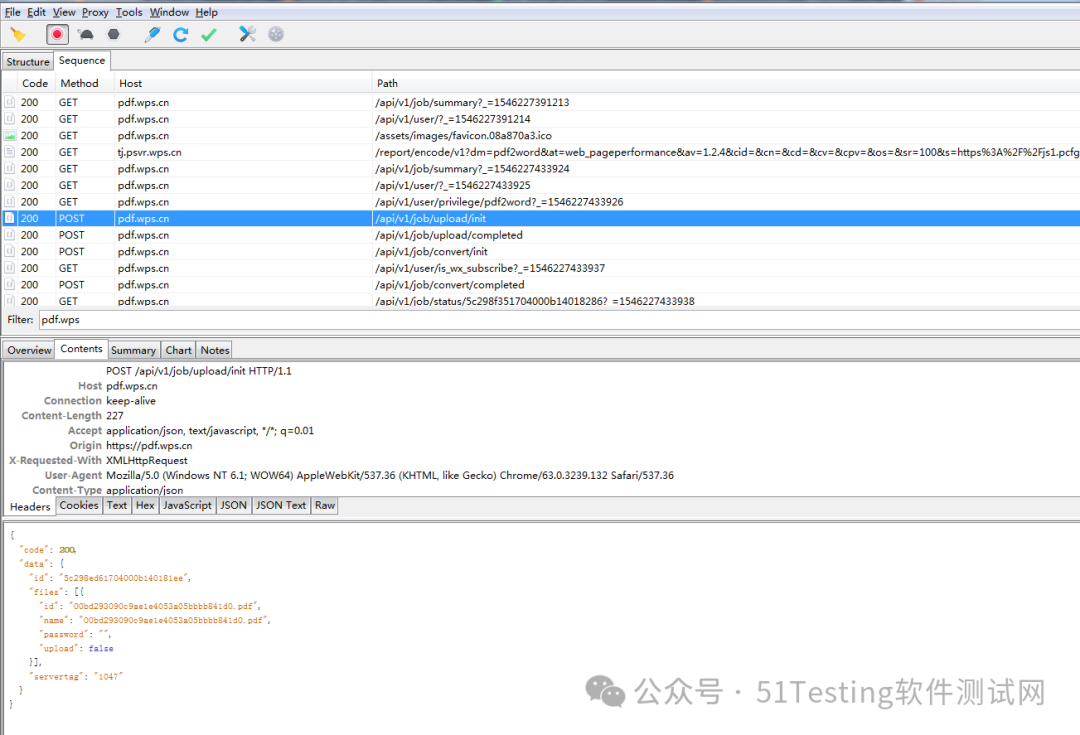Select the /api/v1/job/convert/completed row
The width and height of the screenshot is (1080, 735).
click(541, 284)
